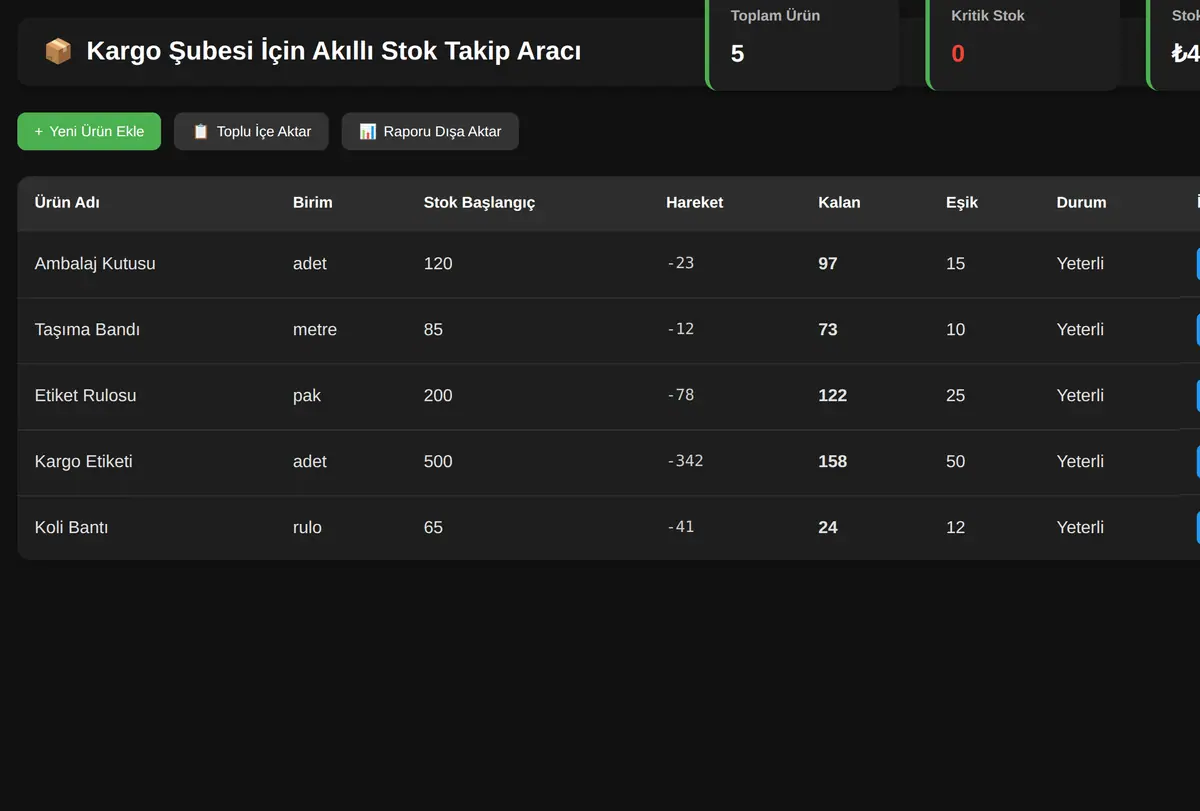The height and width of the screenshot is (811, 1200).
Task: Click starting stock value 500
Action: point(438,461)
